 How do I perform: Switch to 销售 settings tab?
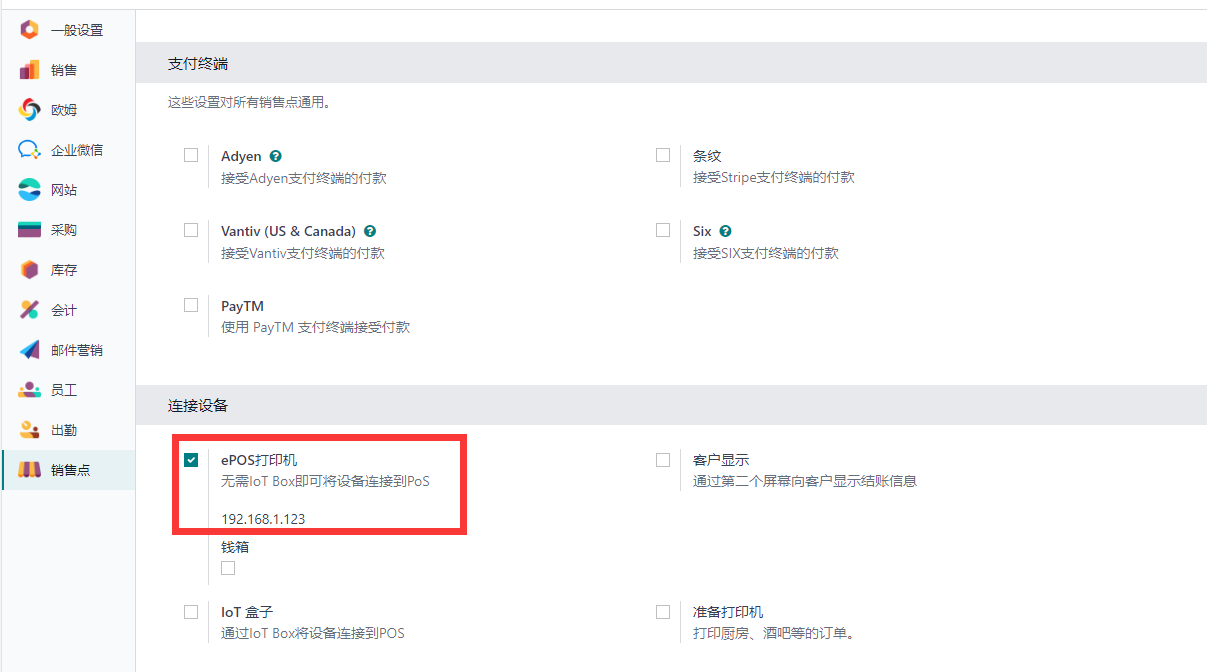[x=68, y=70]
